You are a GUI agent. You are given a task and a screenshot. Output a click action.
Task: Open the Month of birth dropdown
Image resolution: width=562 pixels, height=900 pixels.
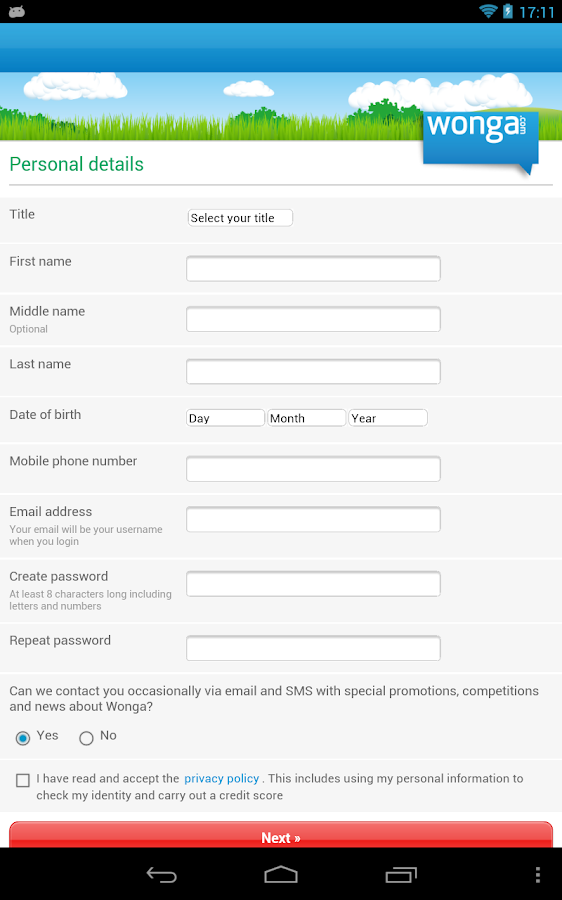[307, 418]
